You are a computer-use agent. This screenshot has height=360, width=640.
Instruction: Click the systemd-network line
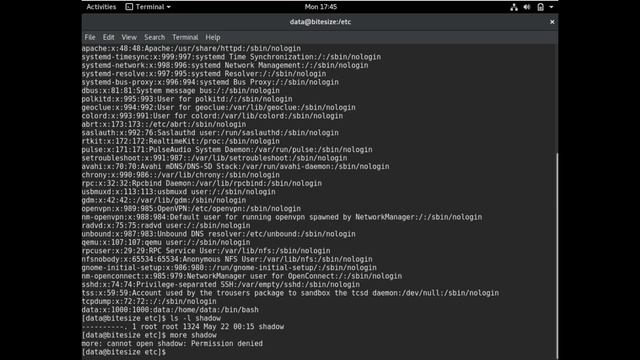tap(225, 65)
